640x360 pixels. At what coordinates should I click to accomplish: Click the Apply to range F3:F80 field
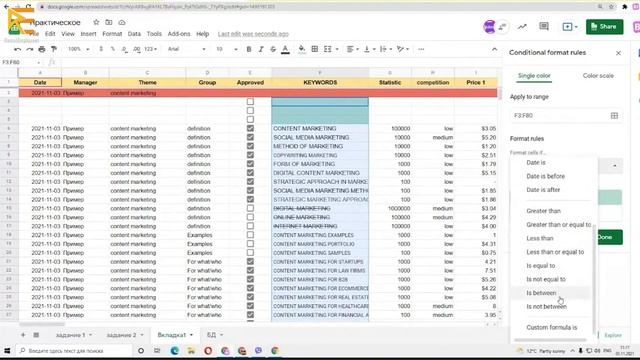click(566, 116)
